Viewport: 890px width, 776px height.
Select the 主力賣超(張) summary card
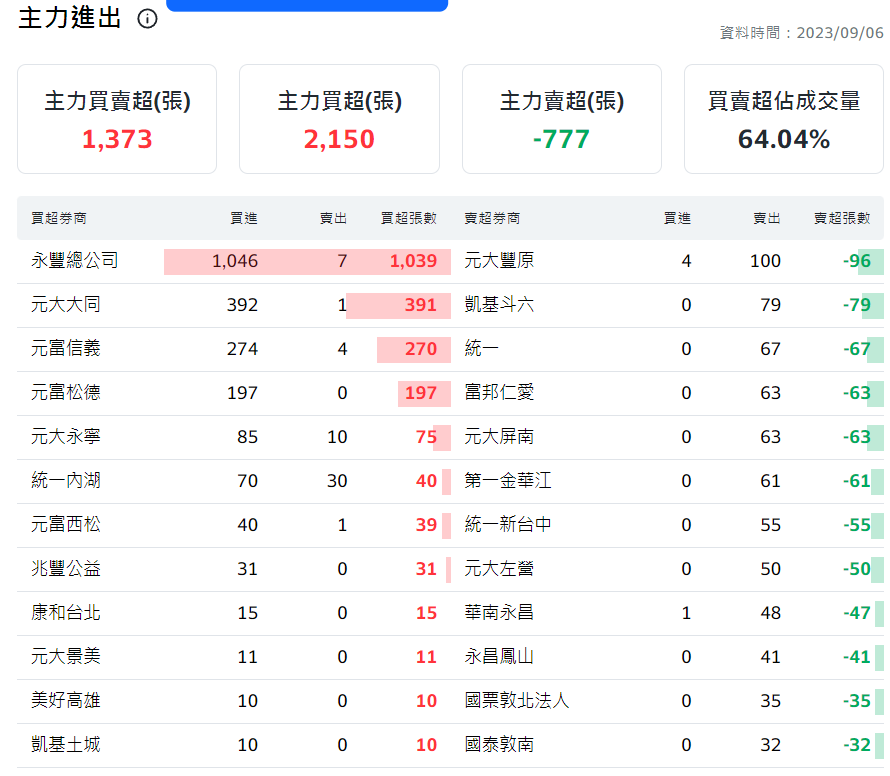pyautogui.click(x=561, y=119)
